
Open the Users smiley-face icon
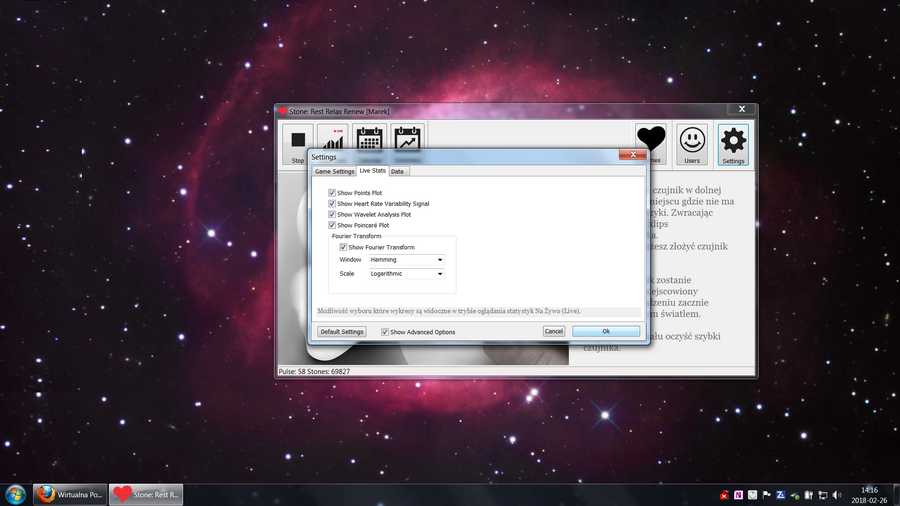tap(692, 139)
